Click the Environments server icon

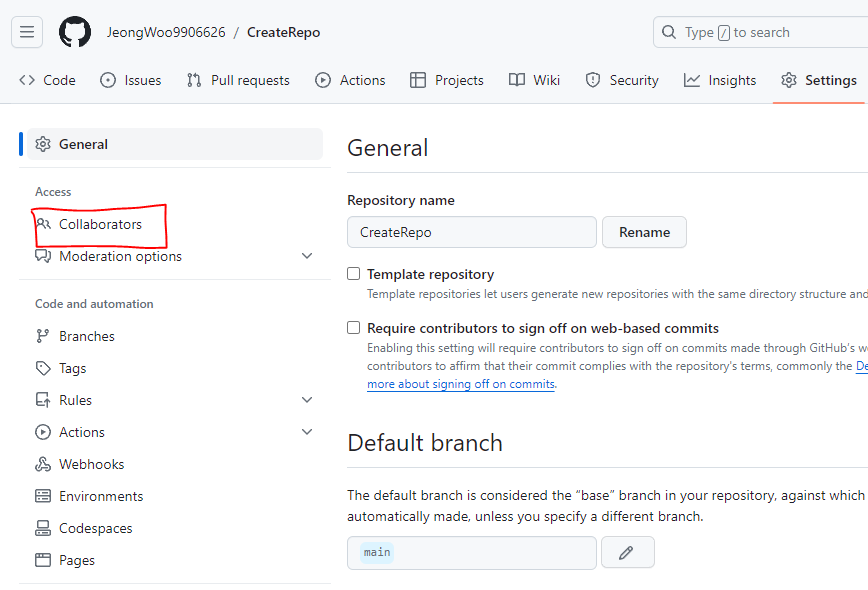(x=43, y=496)
